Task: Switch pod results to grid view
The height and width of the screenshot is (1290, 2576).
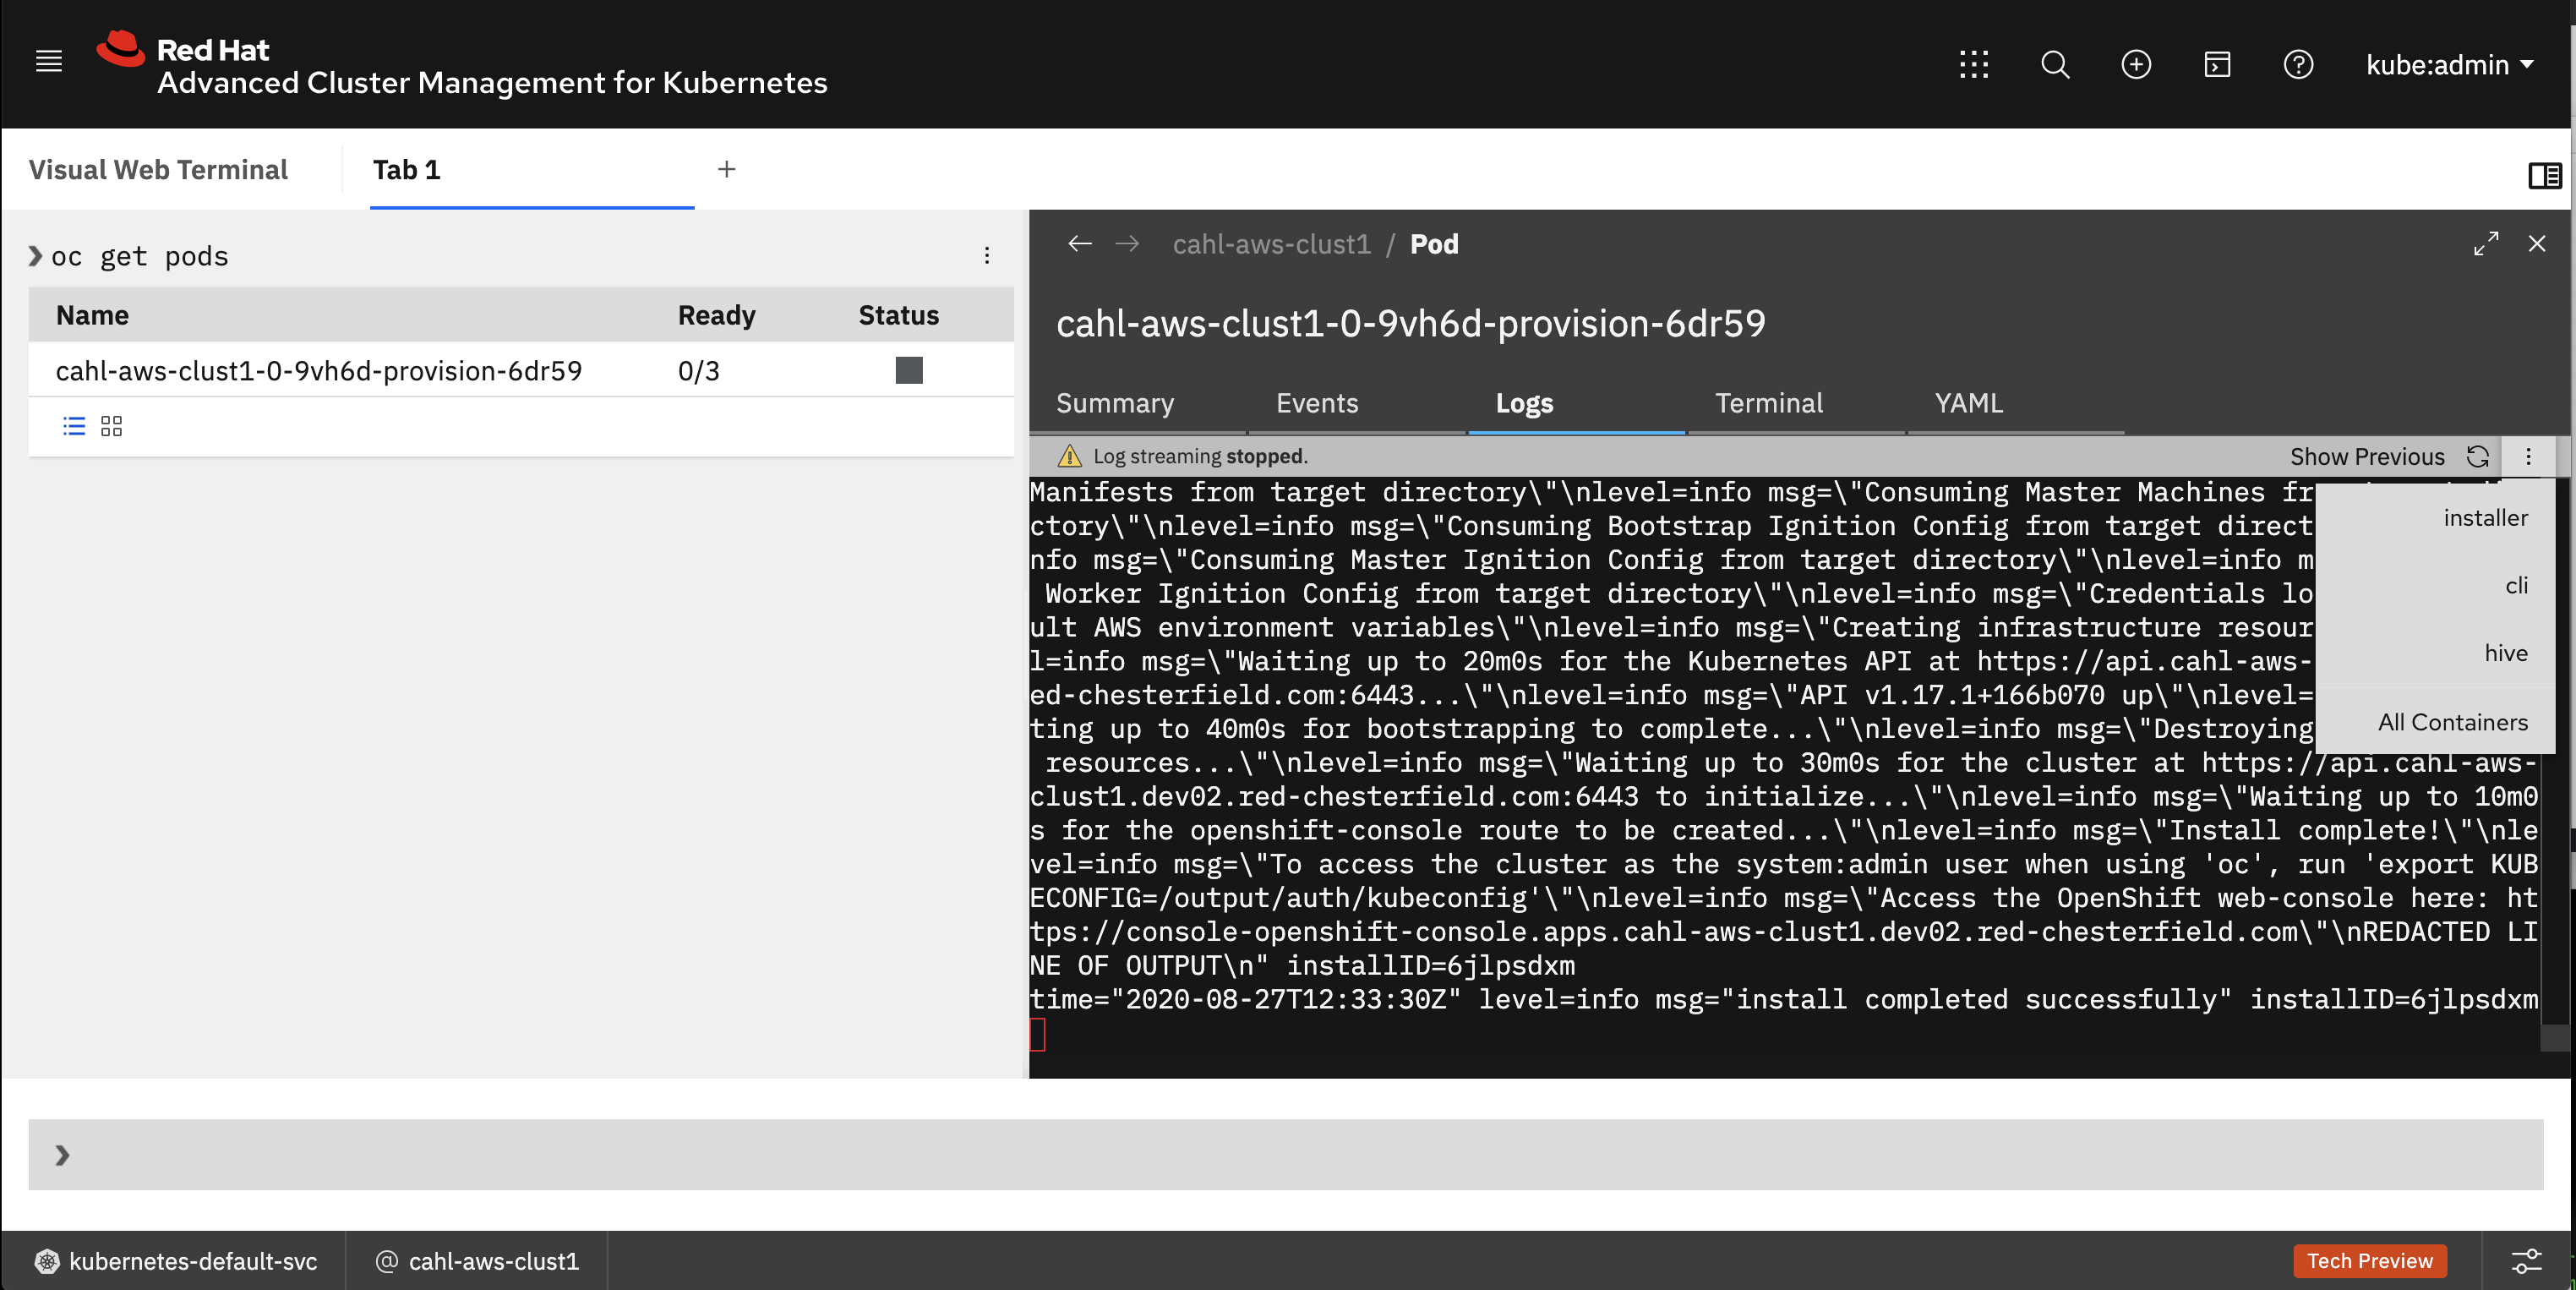Action: (111, 425)
